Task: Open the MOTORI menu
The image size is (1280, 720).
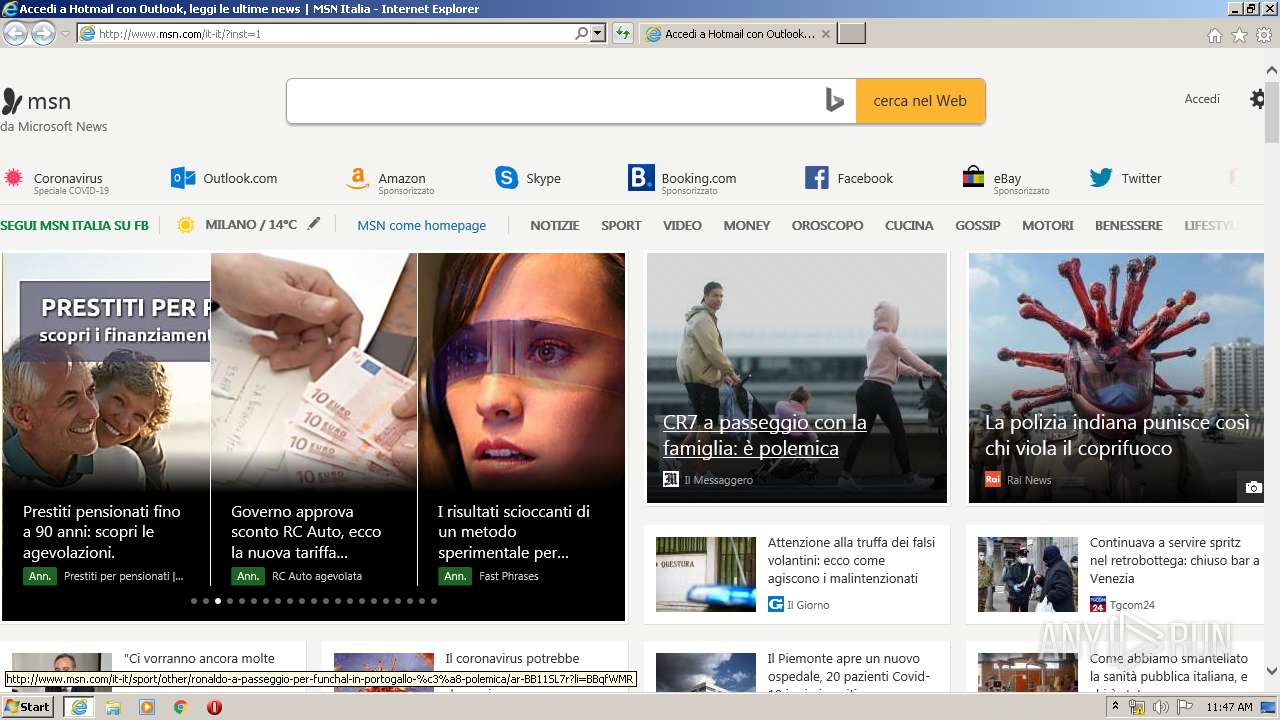Action: (1048, 226)
